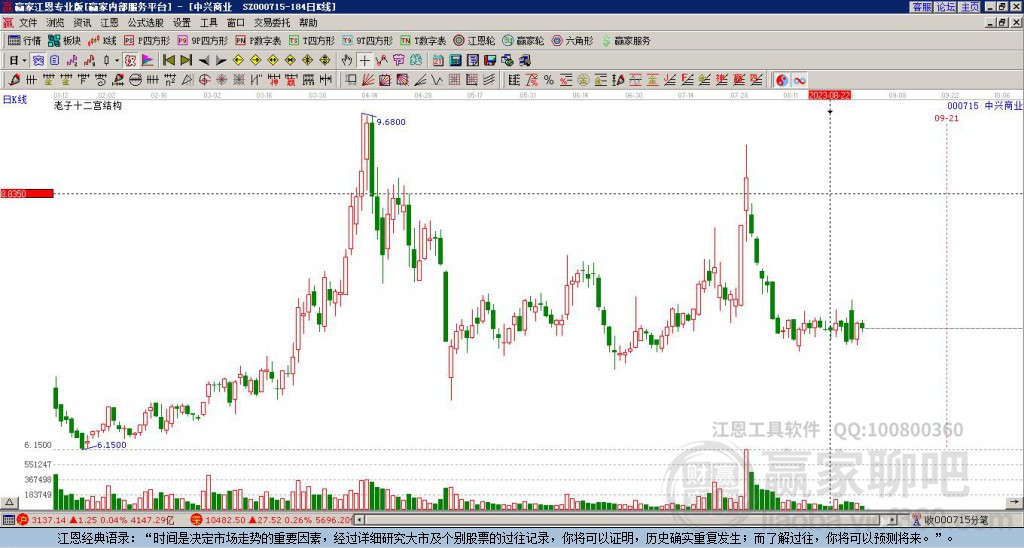
Task: Open the 交易委托 menu
Action: tap(272, 23)
